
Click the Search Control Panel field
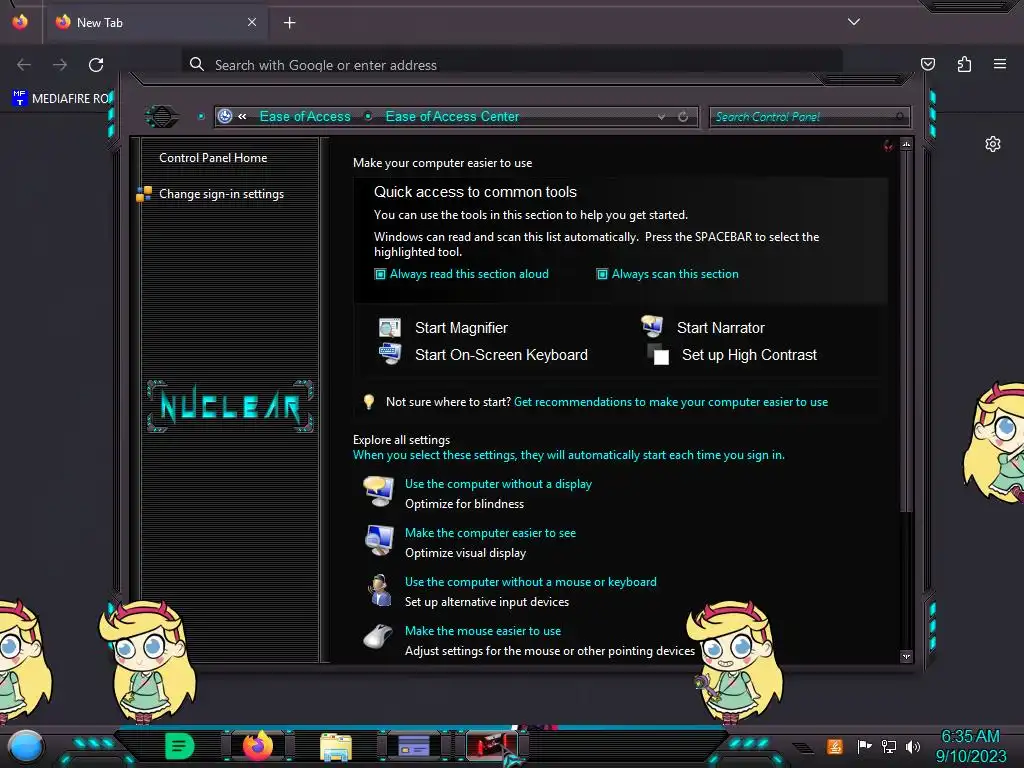(809, 117)
